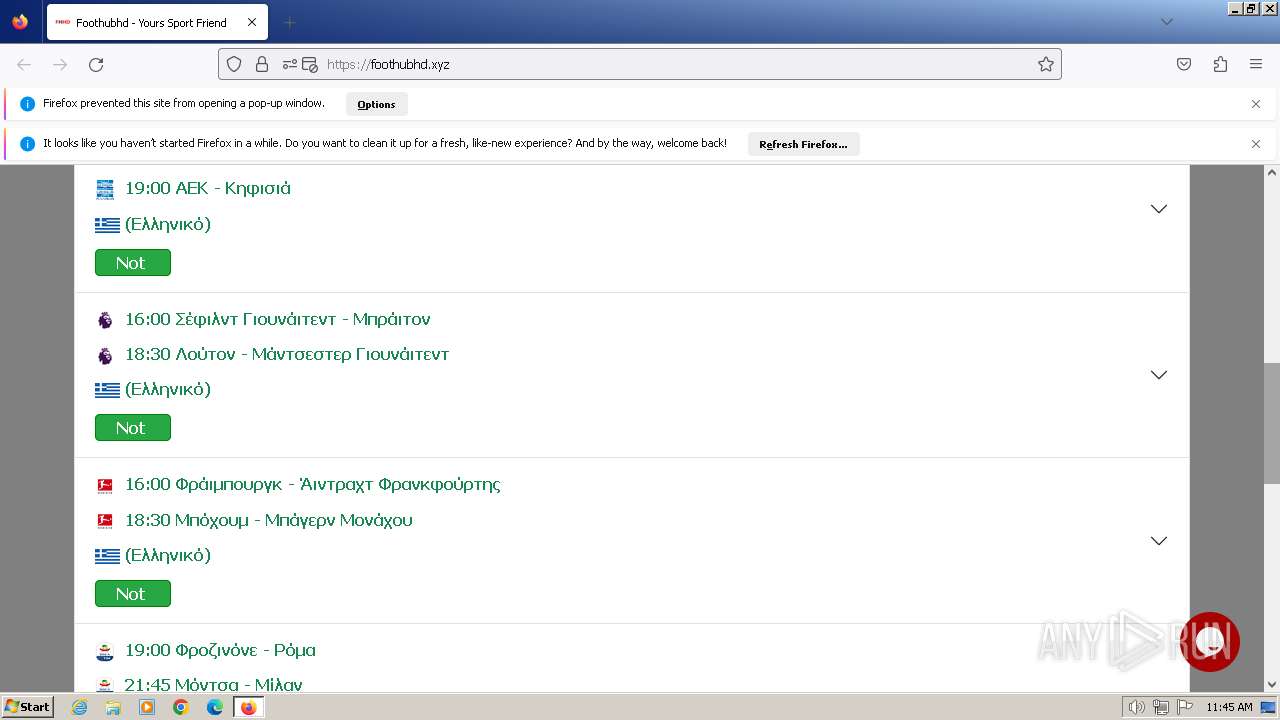
Task: Open media player taskbar icon
Action: [147, 707]
